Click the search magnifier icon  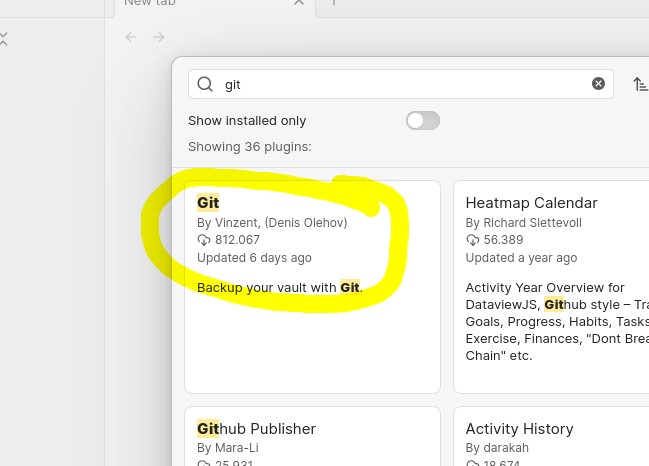(x=205, y=84)
